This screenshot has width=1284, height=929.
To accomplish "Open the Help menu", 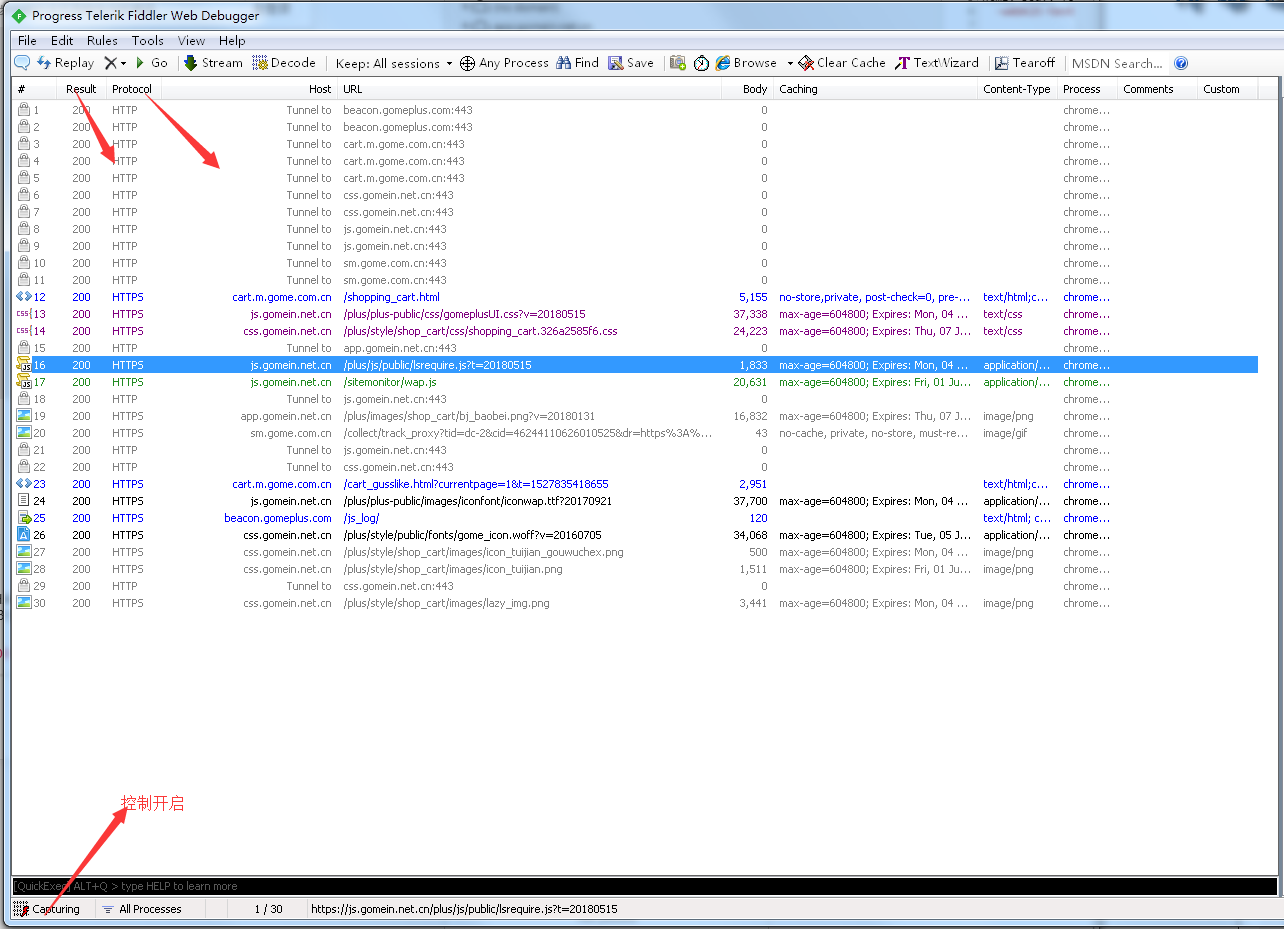I will click(232, 41).
